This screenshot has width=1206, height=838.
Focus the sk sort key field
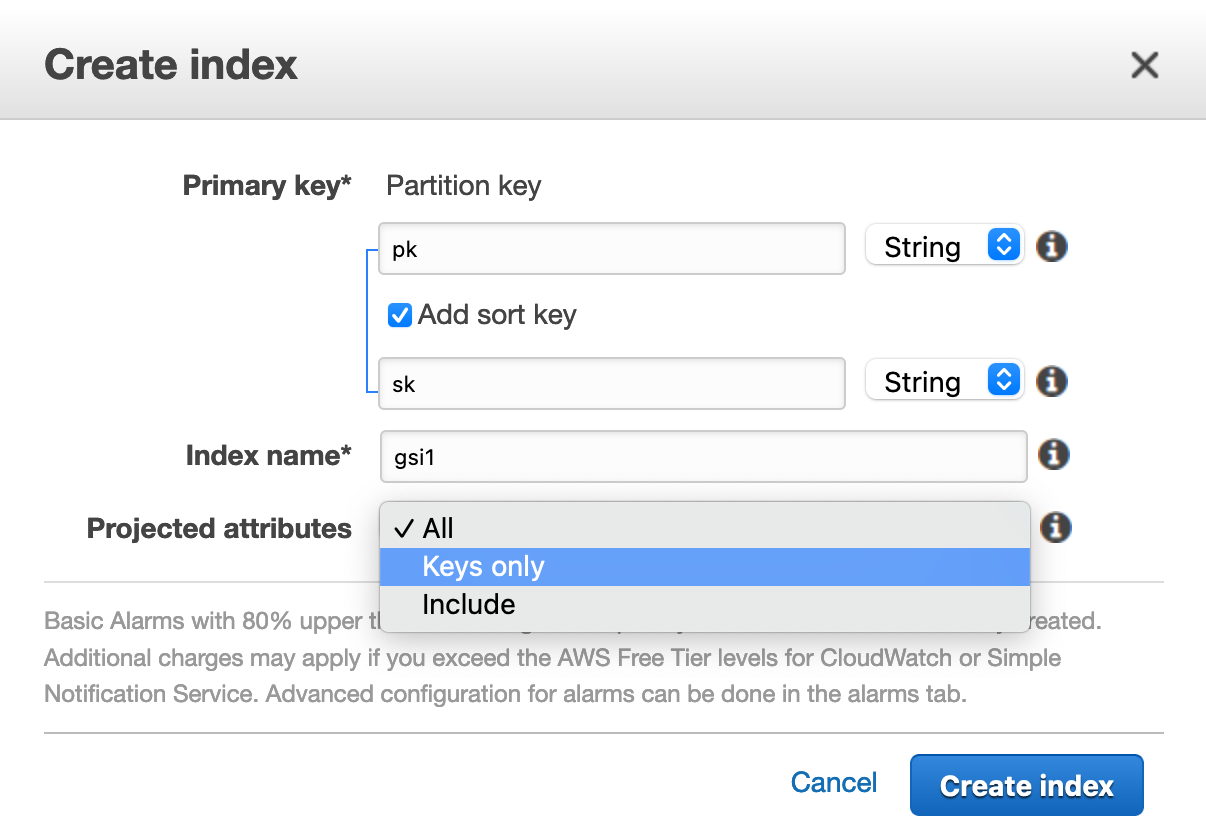(612, 384)
